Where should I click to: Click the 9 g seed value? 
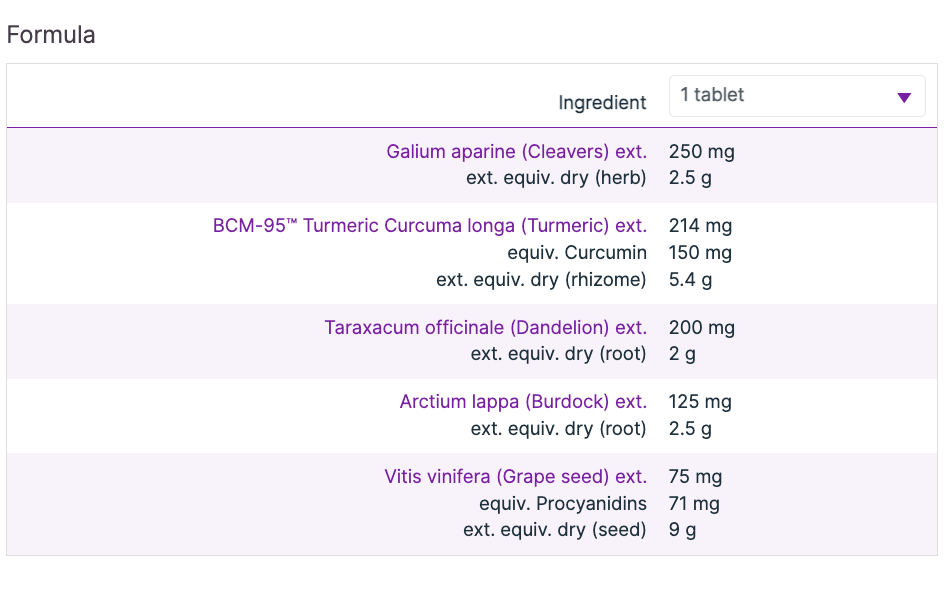(x=682, y=530)
